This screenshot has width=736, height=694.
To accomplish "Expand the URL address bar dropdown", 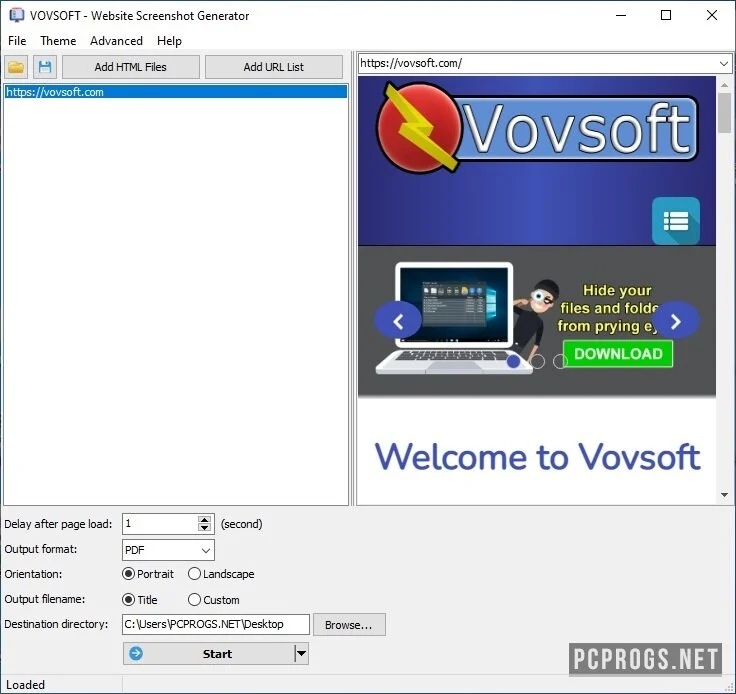I will pos(723,63).
